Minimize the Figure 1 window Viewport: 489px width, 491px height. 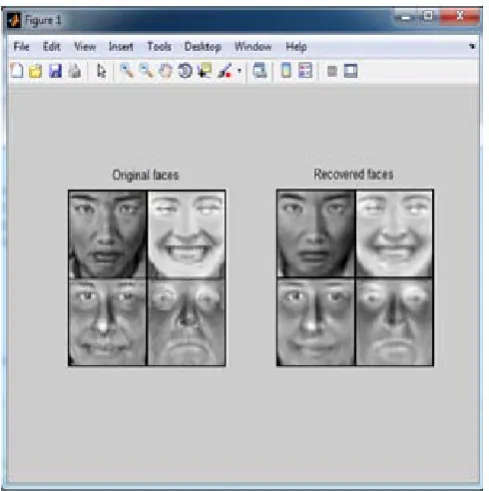click(x=405, y=17)
